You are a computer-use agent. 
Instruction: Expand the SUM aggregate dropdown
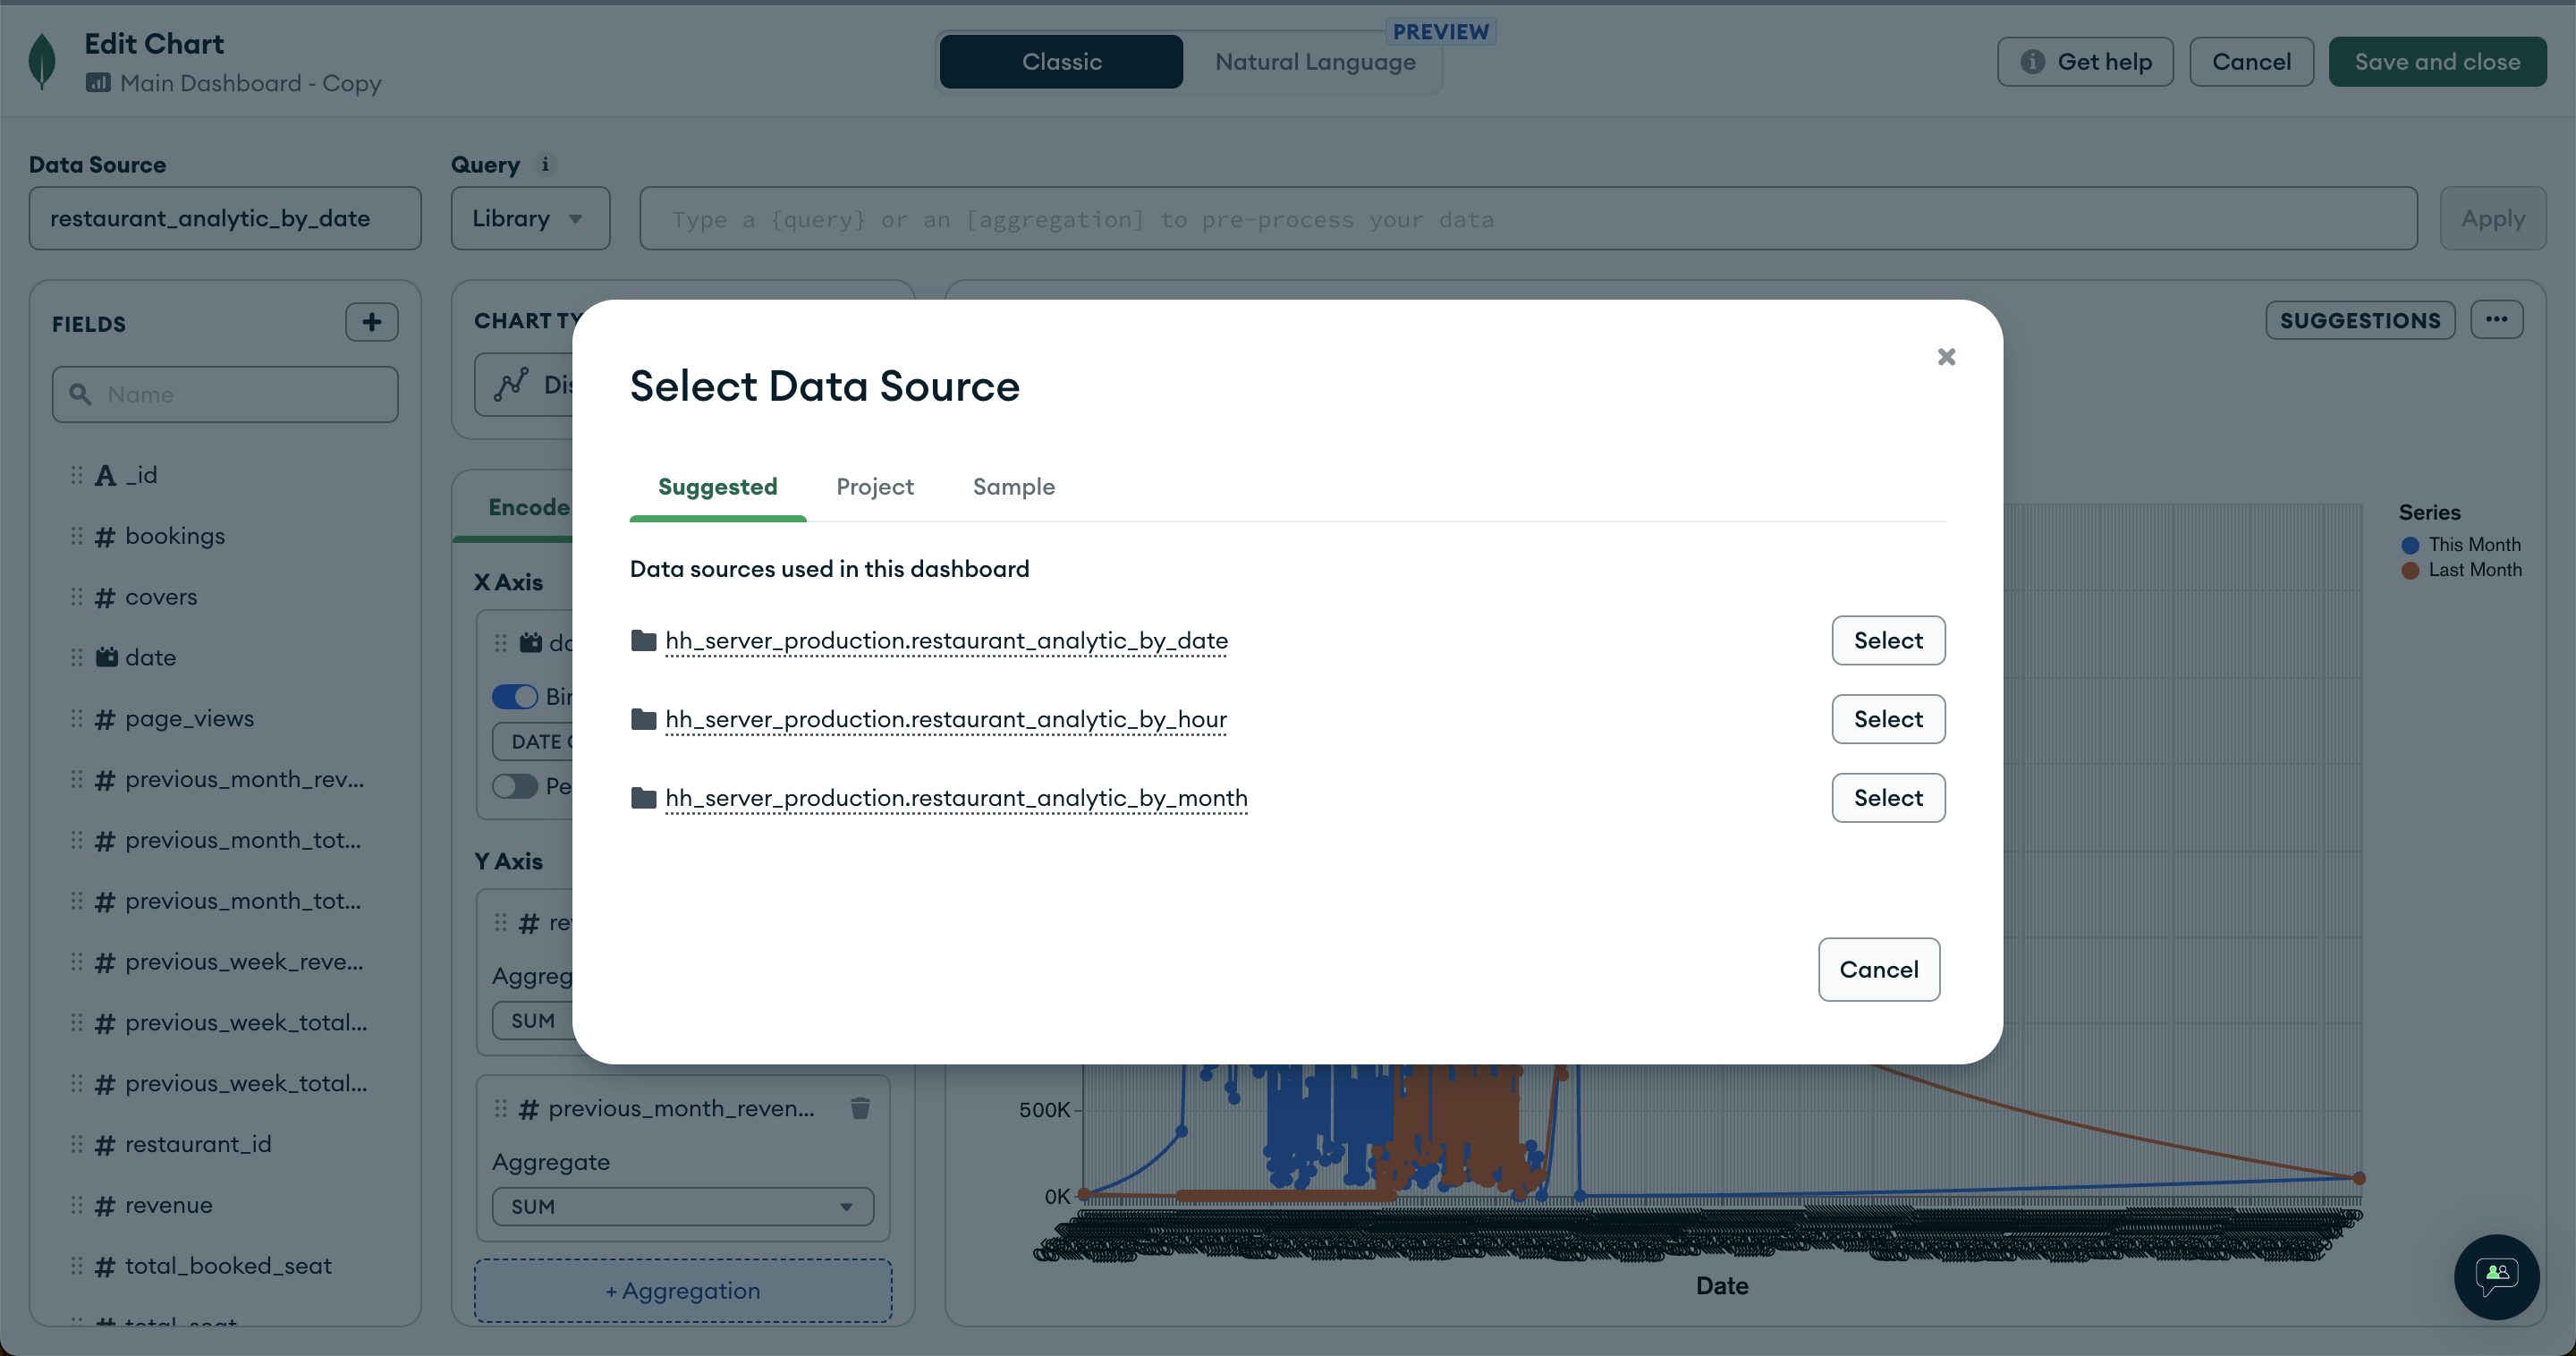coord(682,1207)
